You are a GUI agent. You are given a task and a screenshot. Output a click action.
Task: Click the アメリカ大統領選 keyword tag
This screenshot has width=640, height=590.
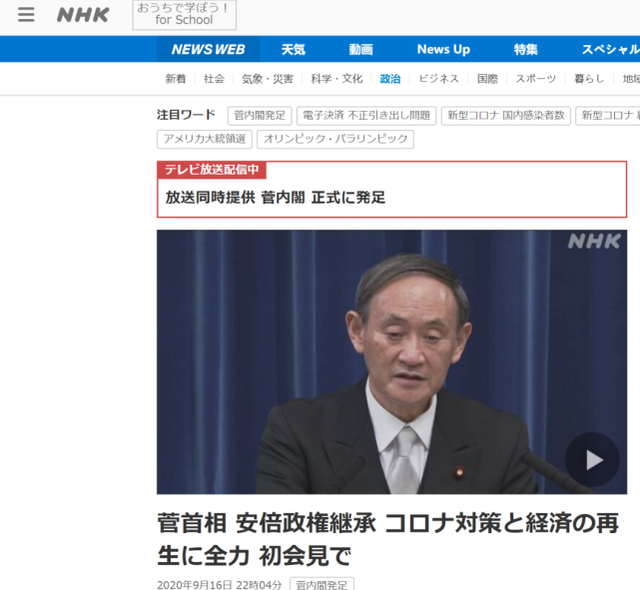tap(204, 139)
